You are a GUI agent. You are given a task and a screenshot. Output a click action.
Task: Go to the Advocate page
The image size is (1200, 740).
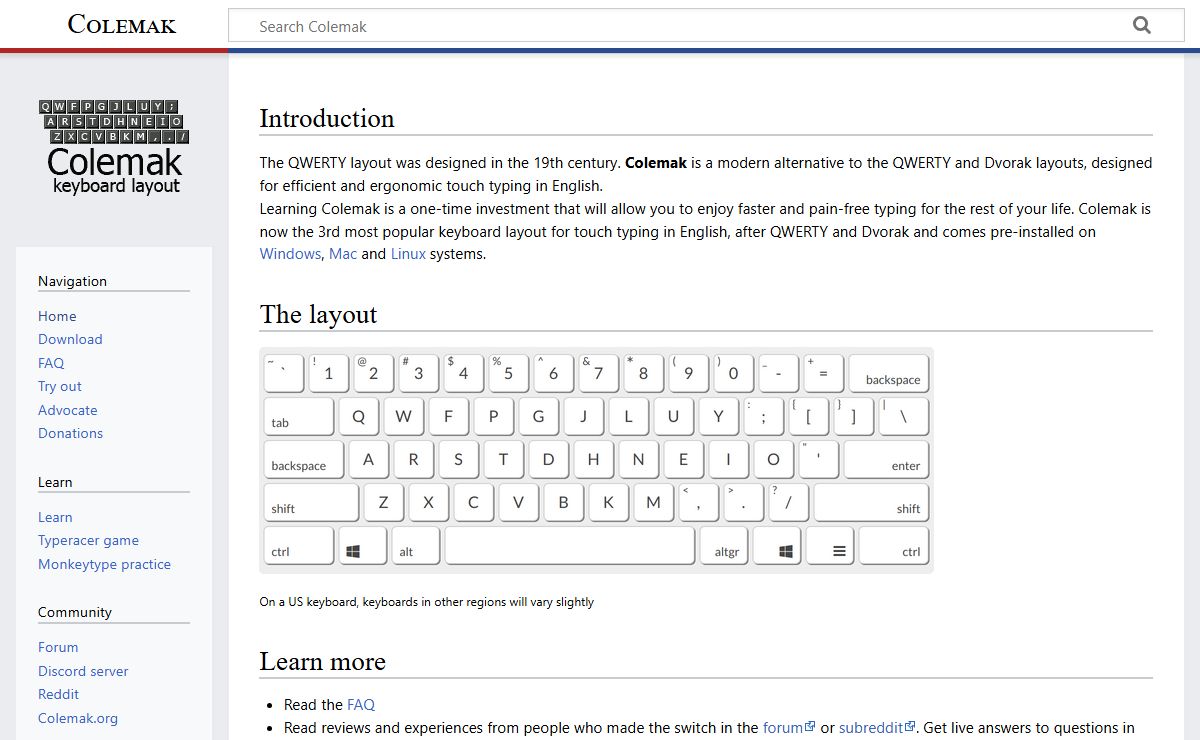[x=68, y=410]
